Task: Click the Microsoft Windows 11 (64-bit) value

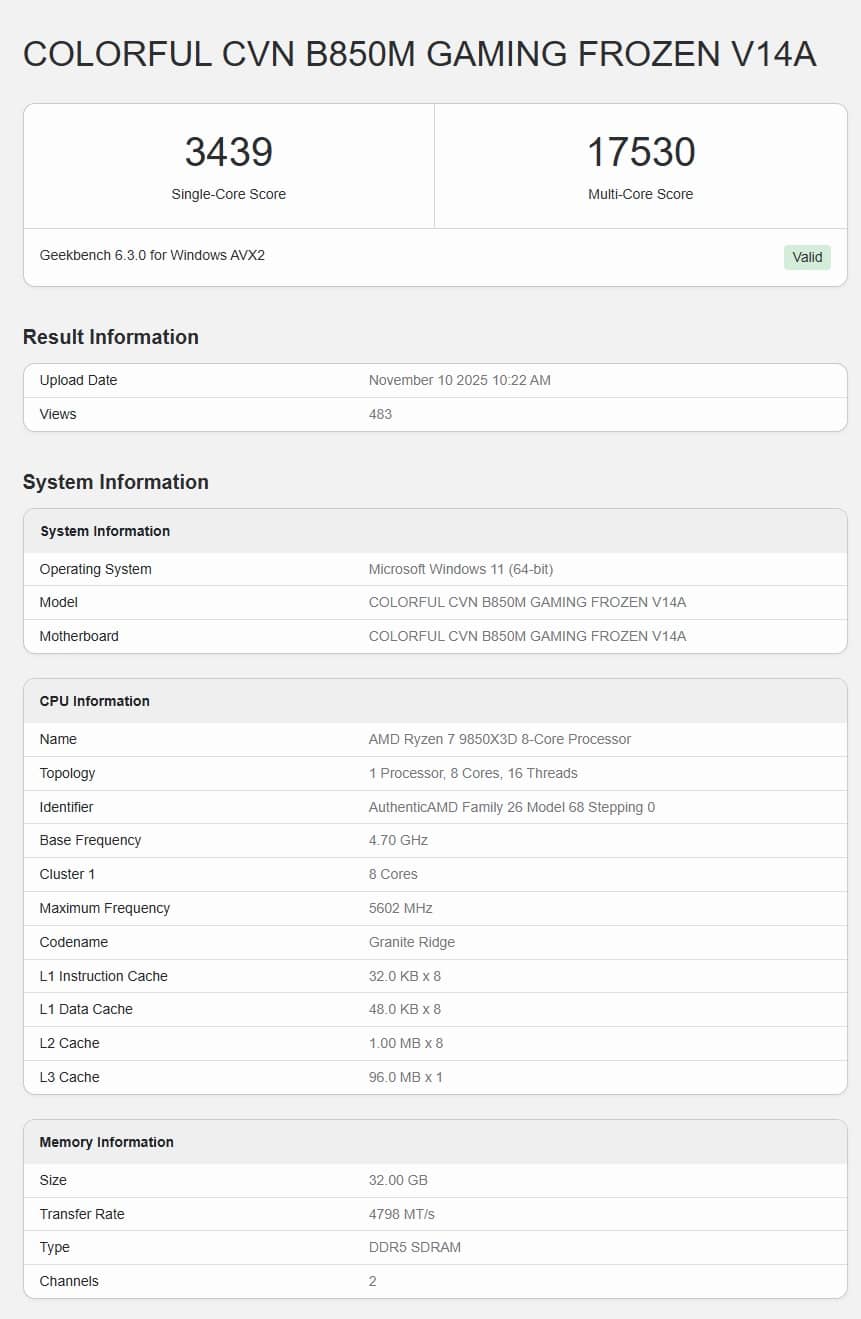Action: click(460, 569)
